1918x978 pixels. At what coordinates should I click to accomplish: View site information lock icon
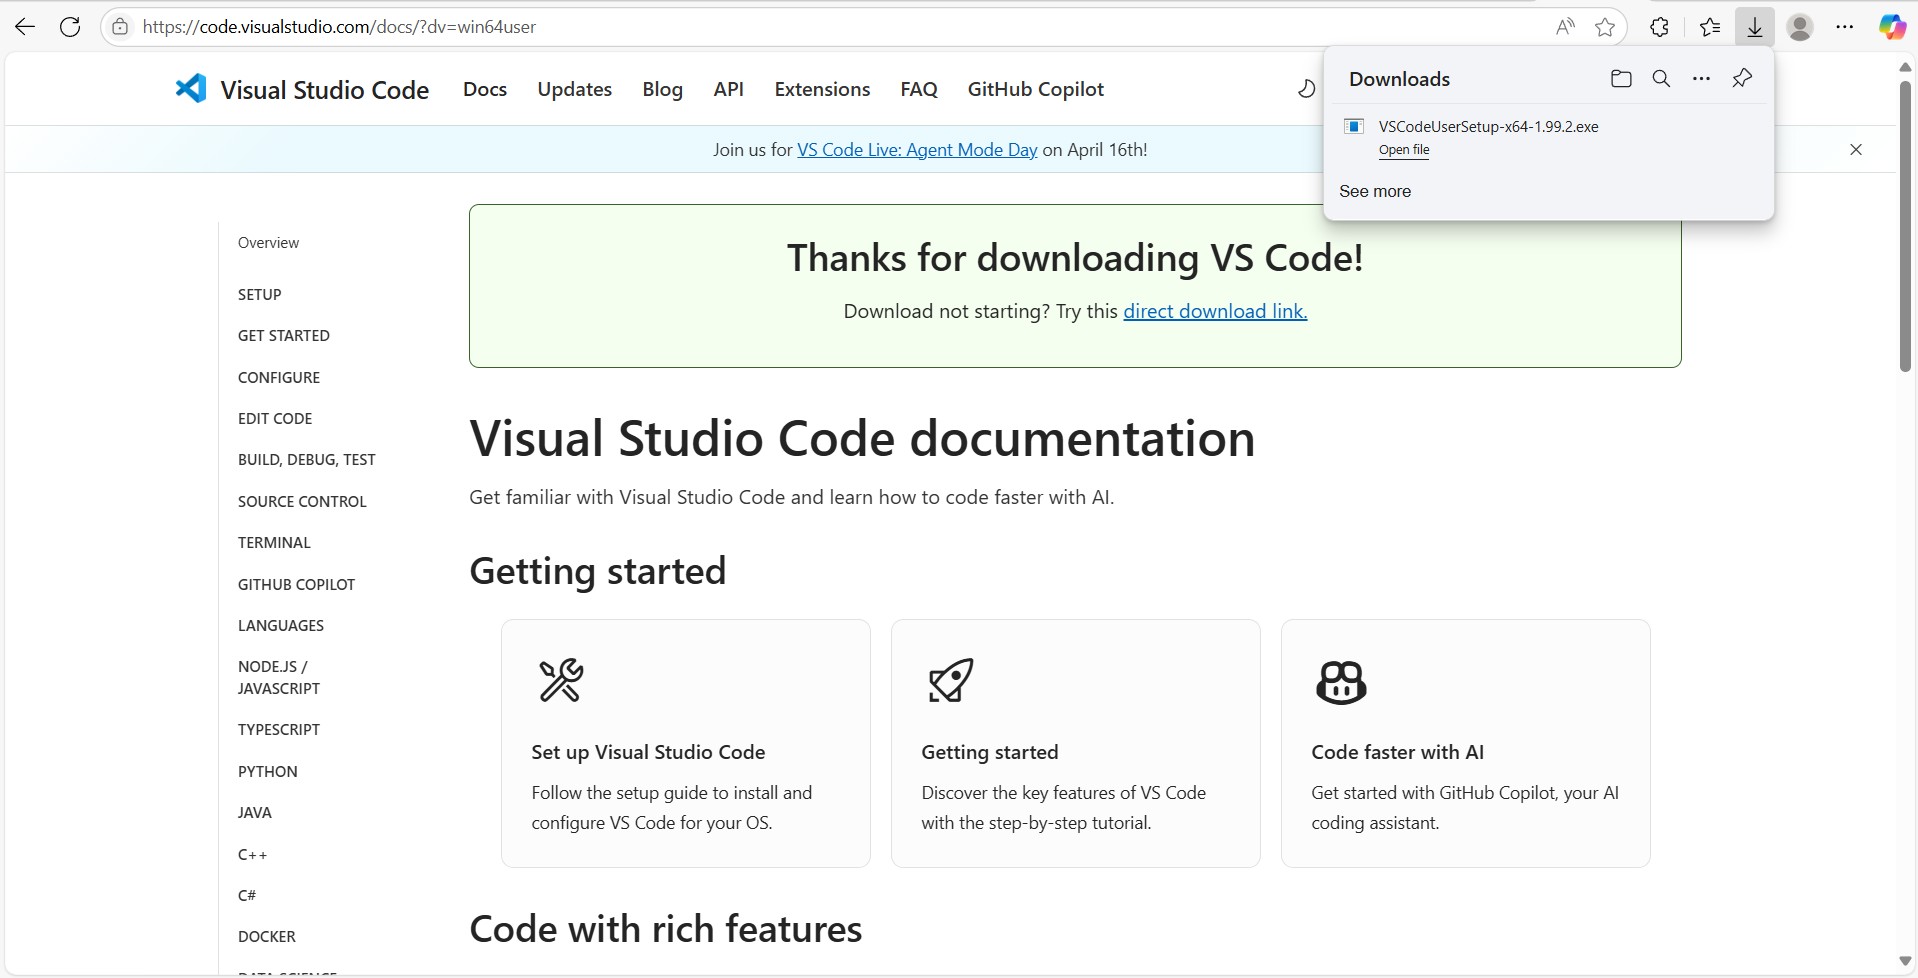(x=120, y=27)
